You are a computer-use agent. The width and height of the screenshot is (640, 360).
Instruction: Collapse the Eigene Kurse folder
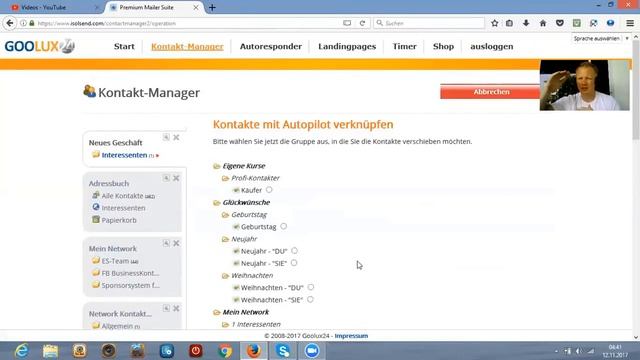pyautogui.click(x=217, y=166)
